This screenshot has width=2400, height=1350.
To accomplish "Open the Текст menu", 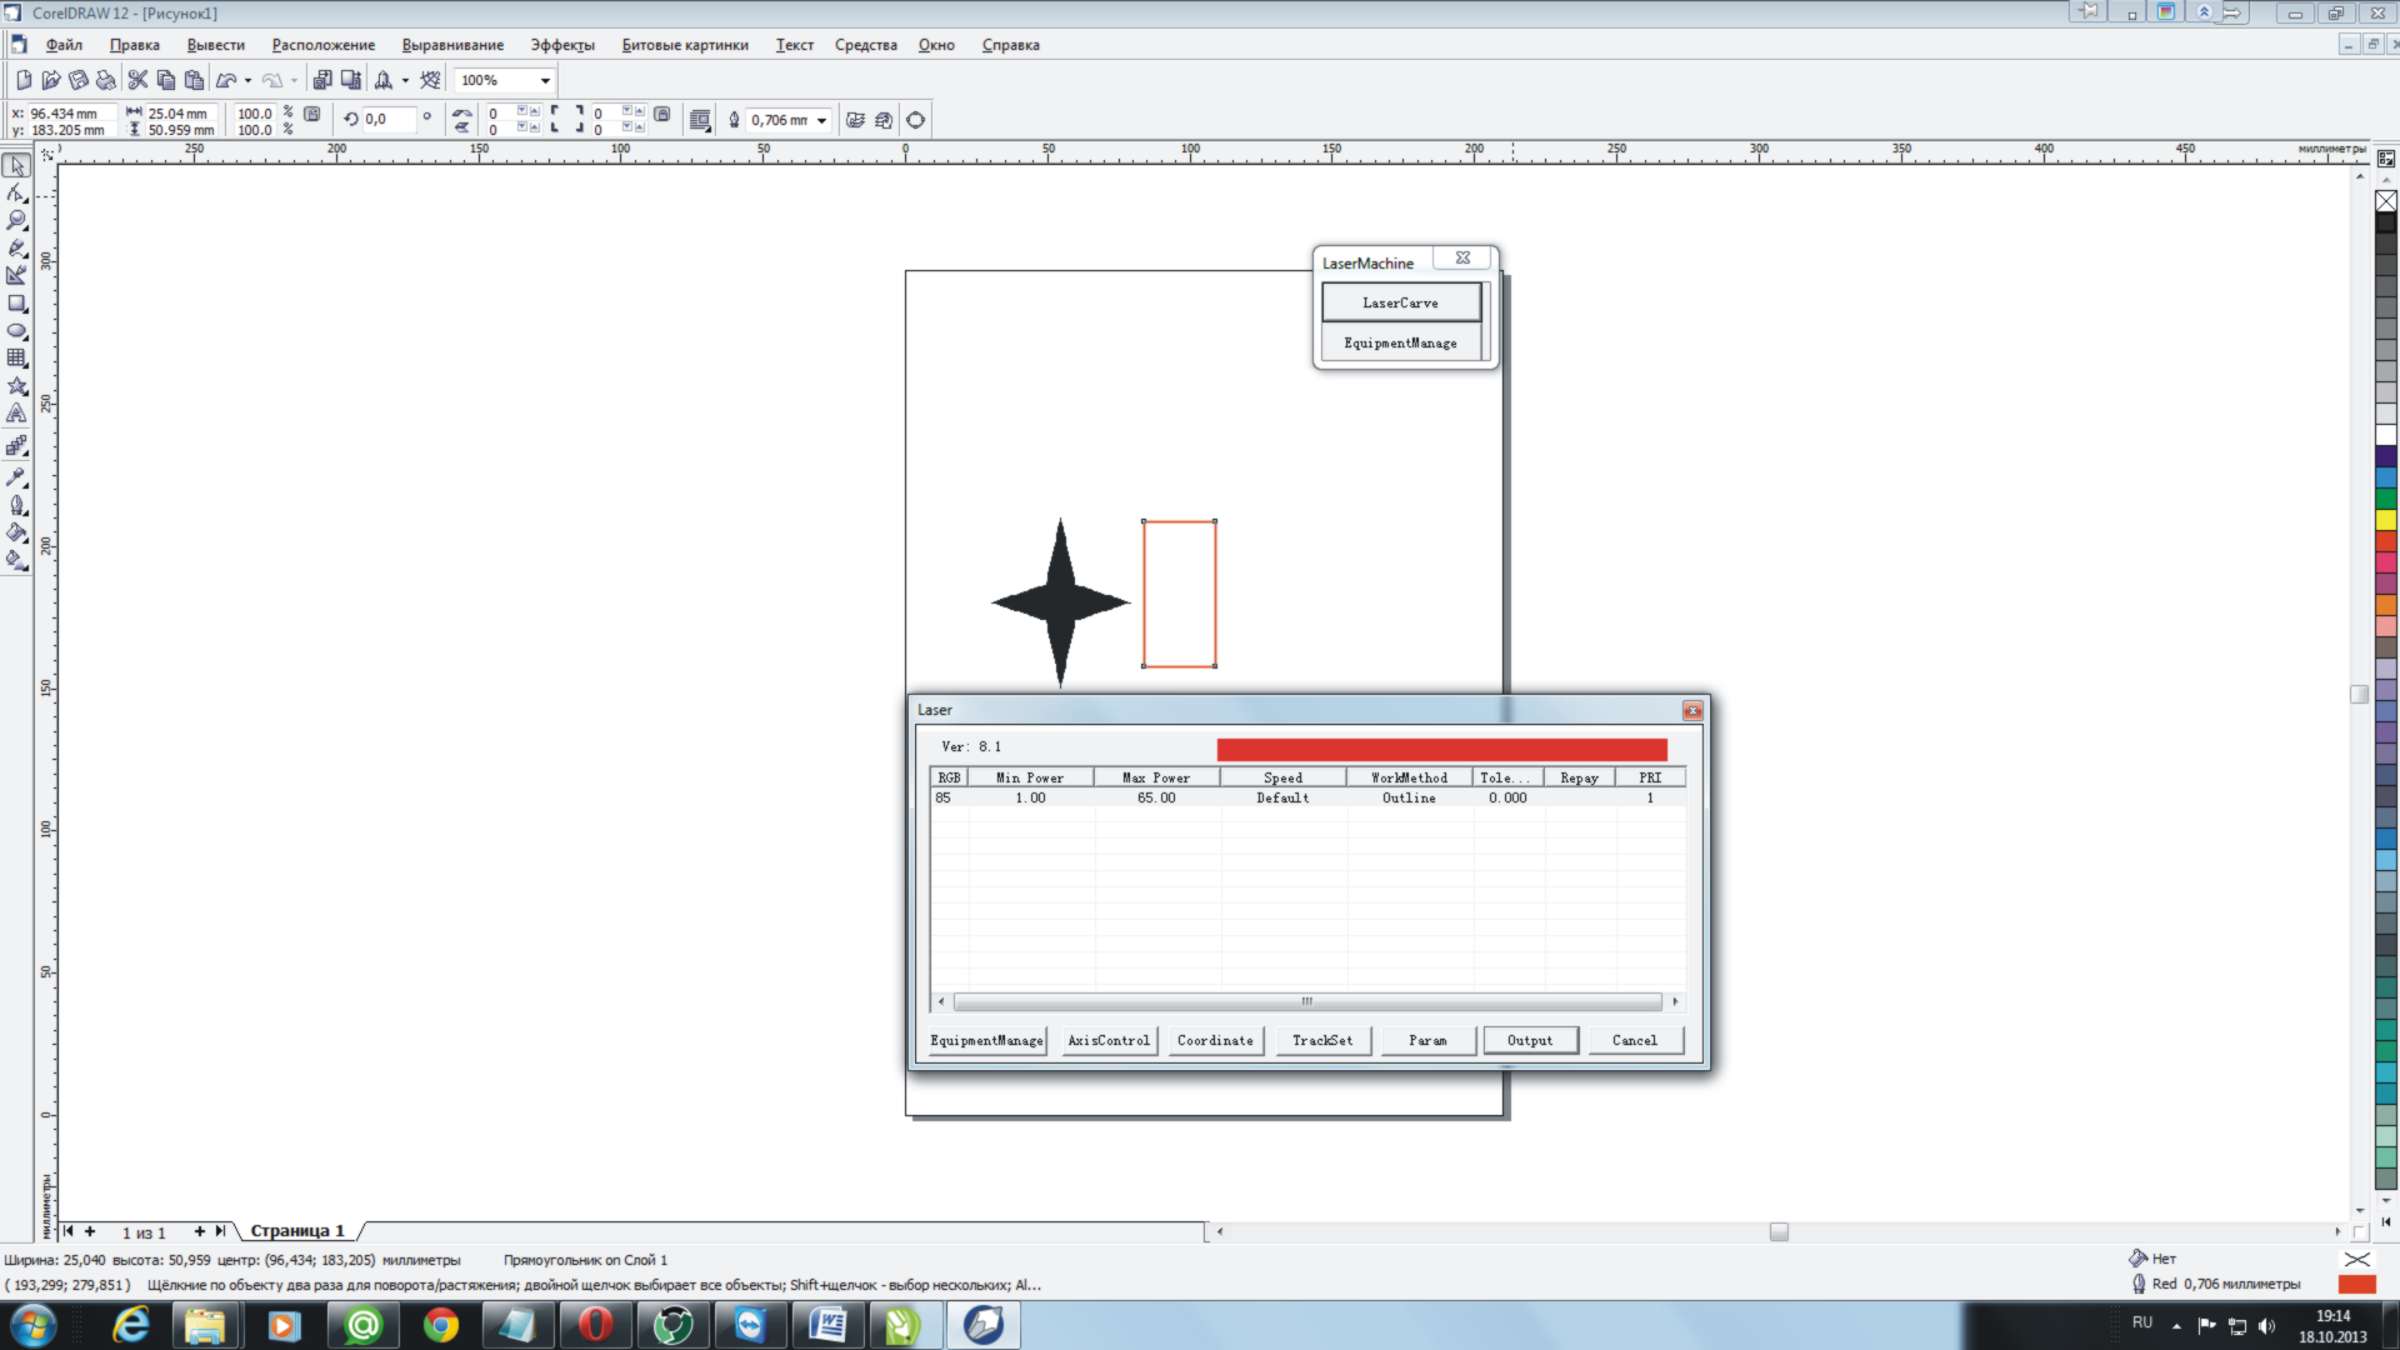I will pos(794,45).
